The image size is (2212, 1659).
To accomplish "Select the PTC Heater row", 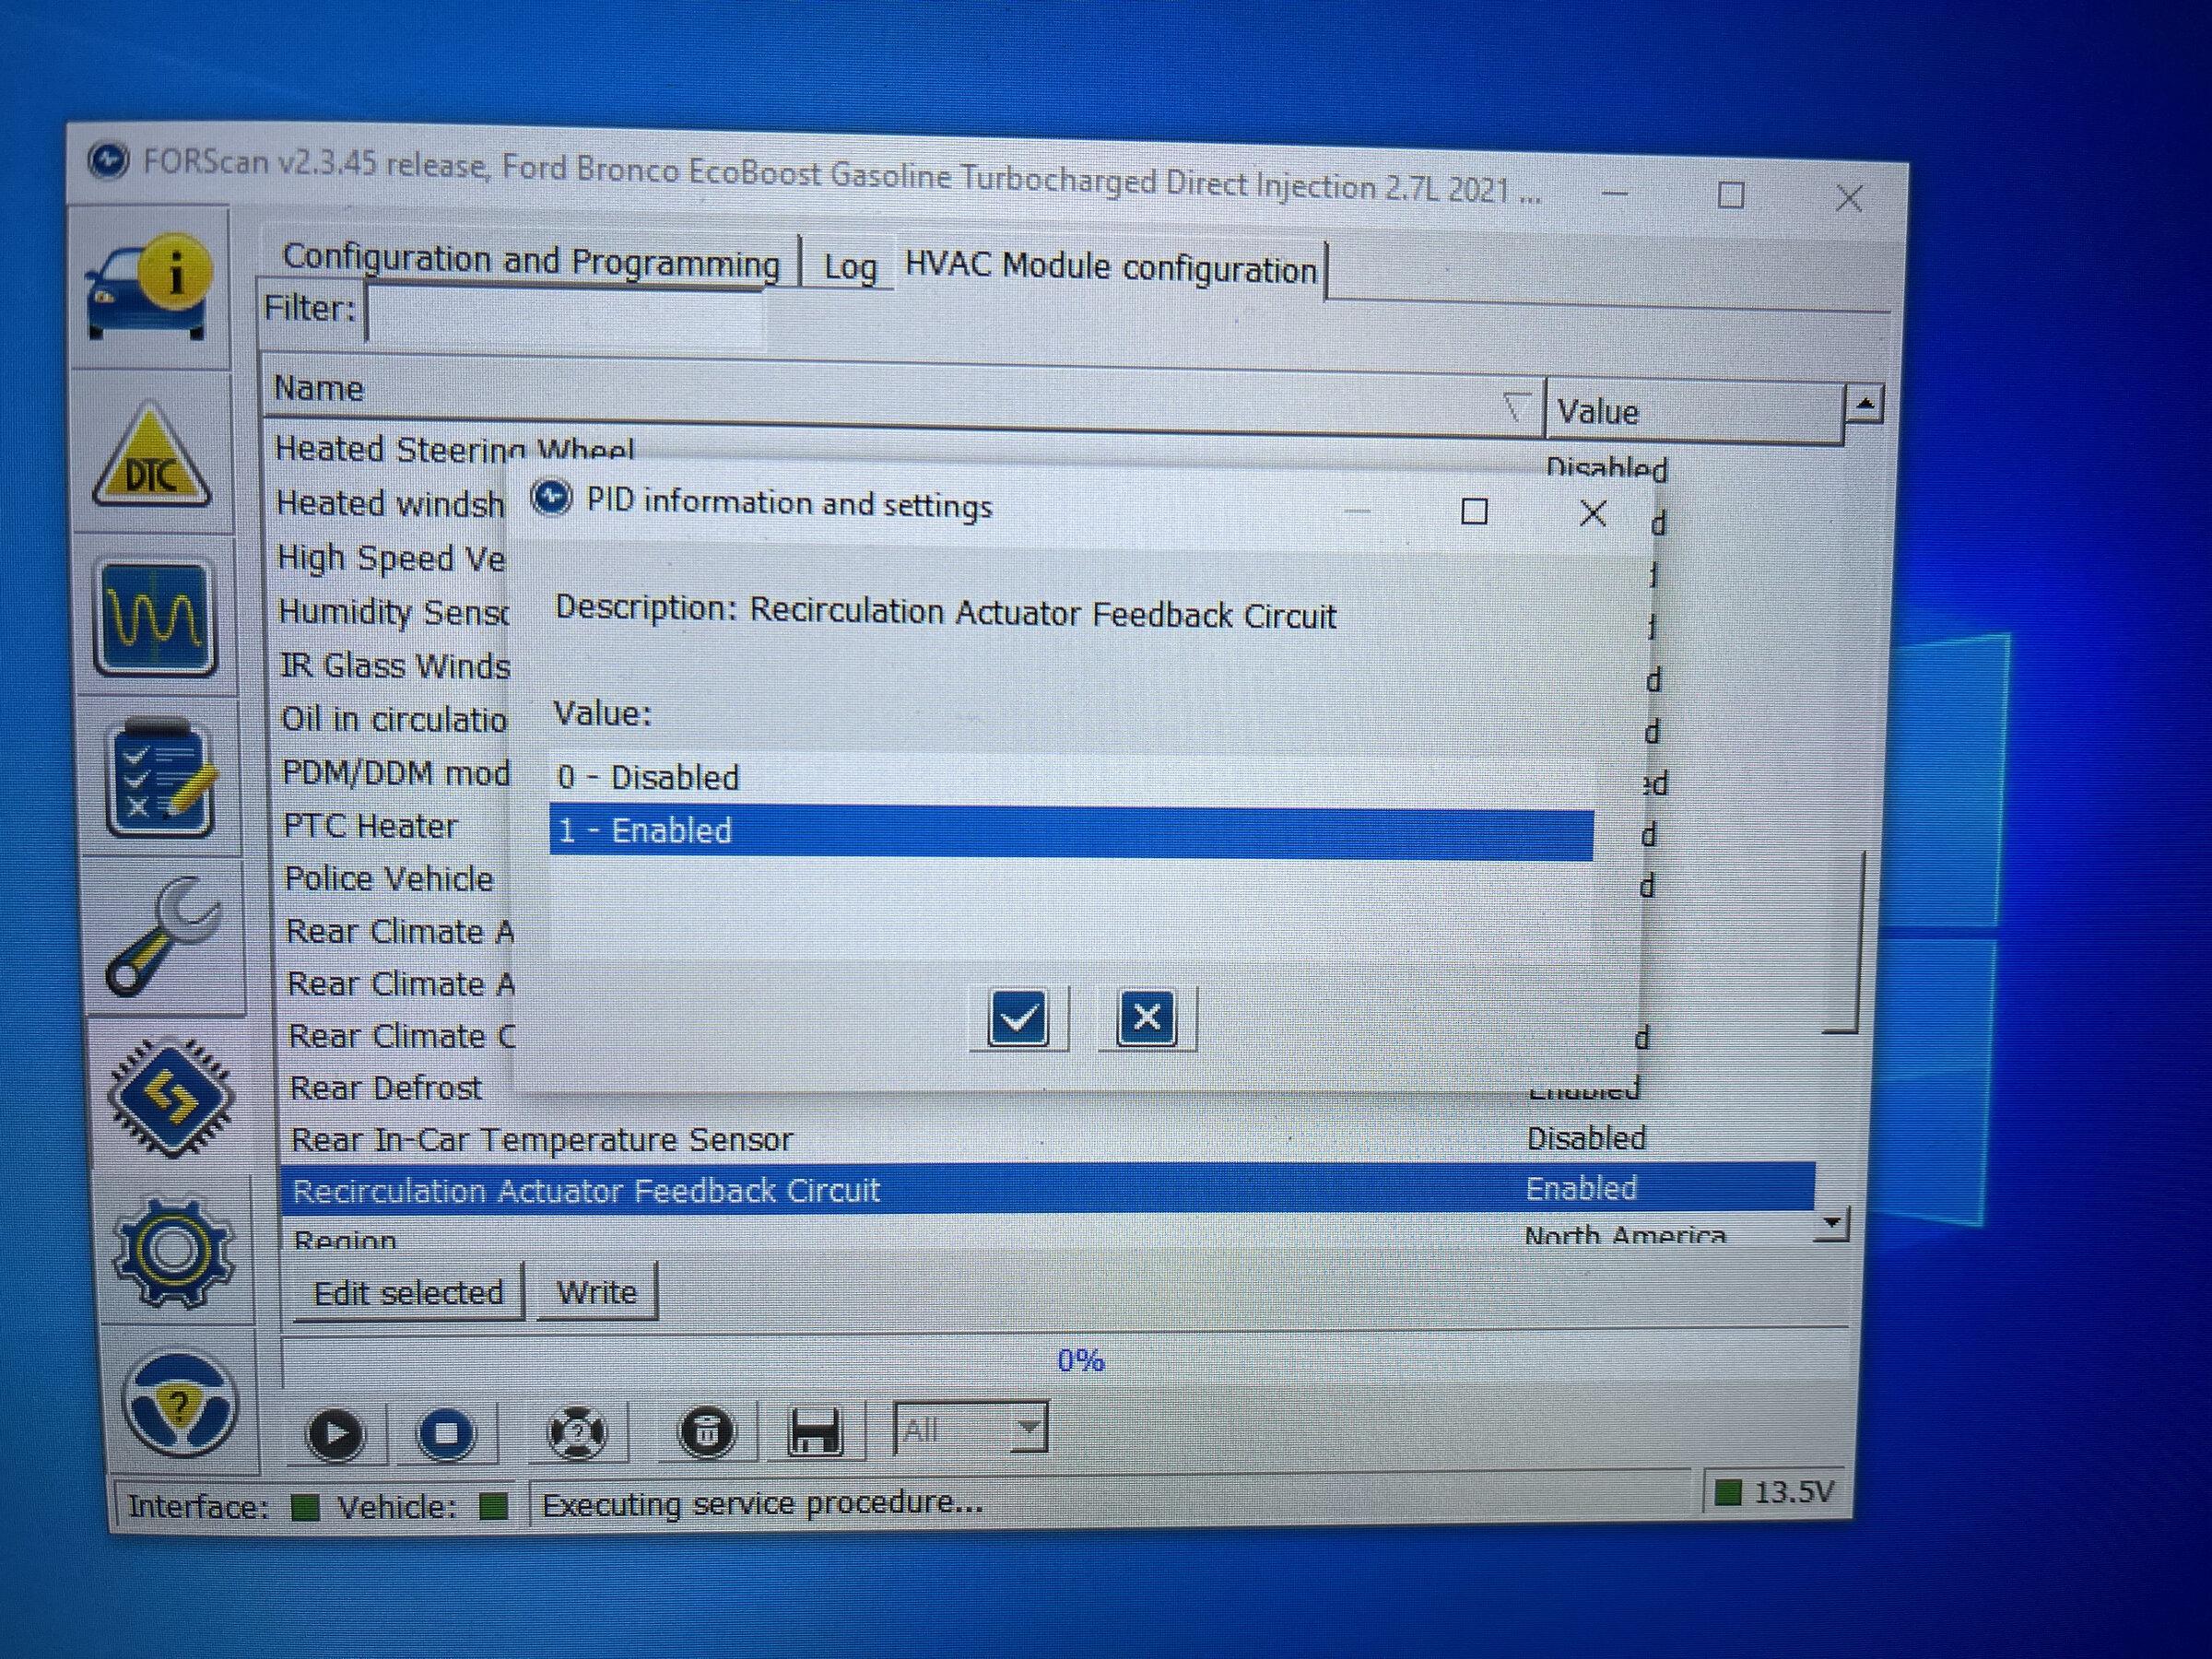I will [x=370, y=826].
